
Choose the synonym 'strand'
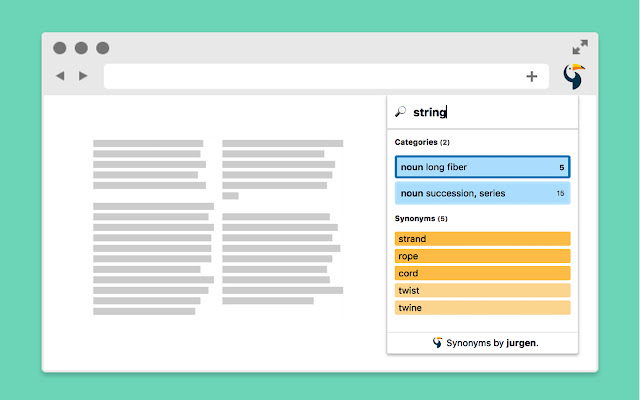coord(482,239)
